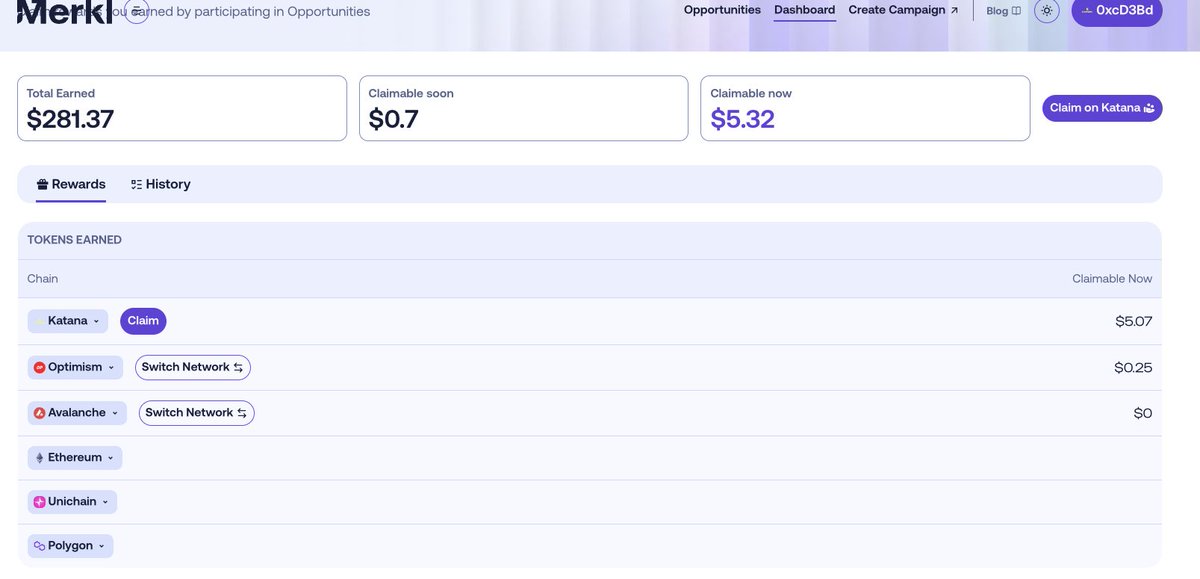Open the Create Campaign link
The height and width of the screenshot is (579, 1200).
(x=903, y=10)
